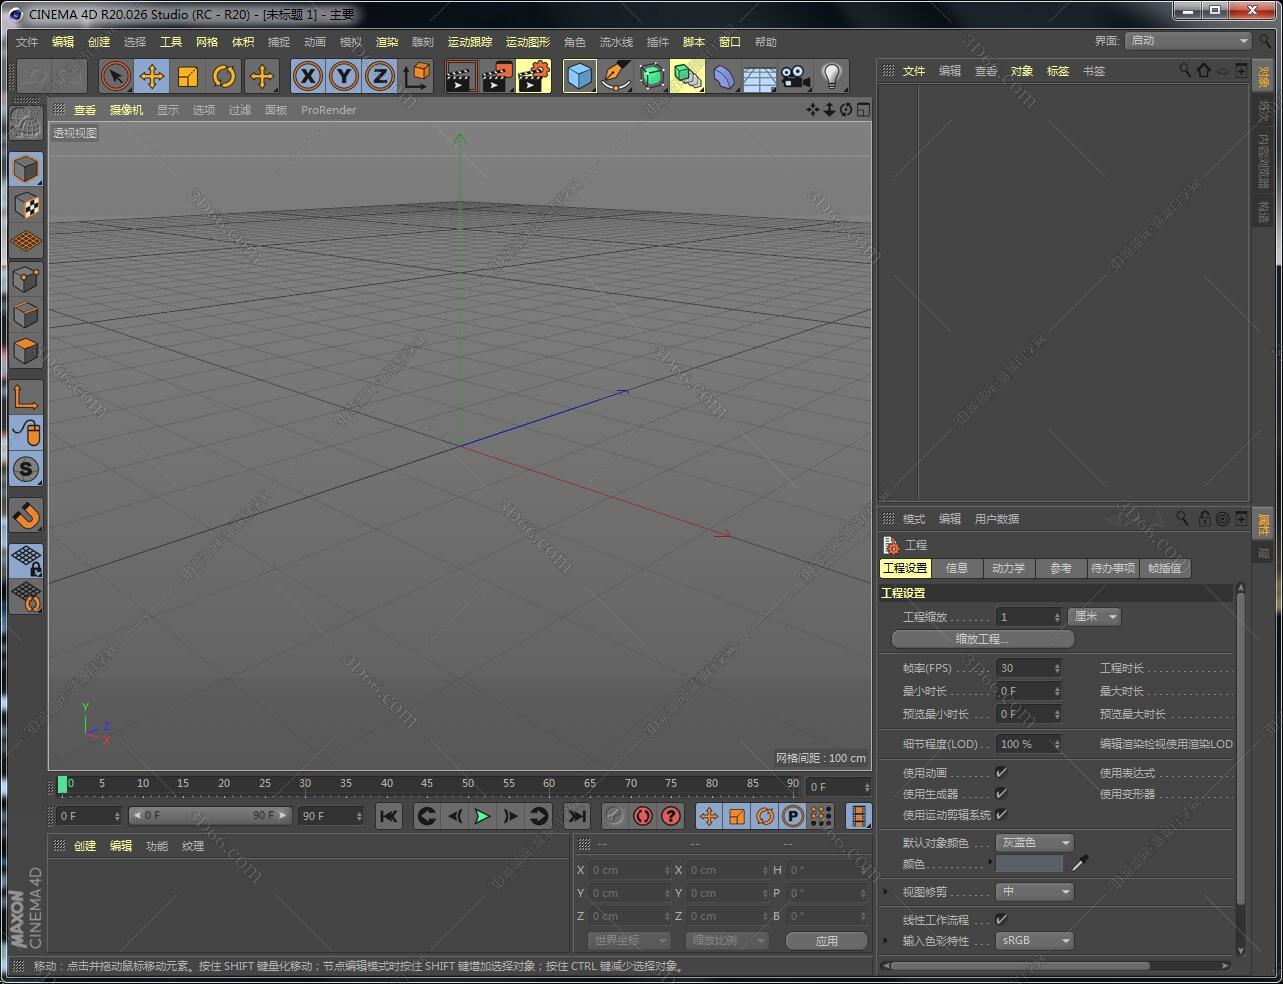Open the Cube primitive icon
This screenshot has height=984, width=1283.
click(x=580, y=76)
